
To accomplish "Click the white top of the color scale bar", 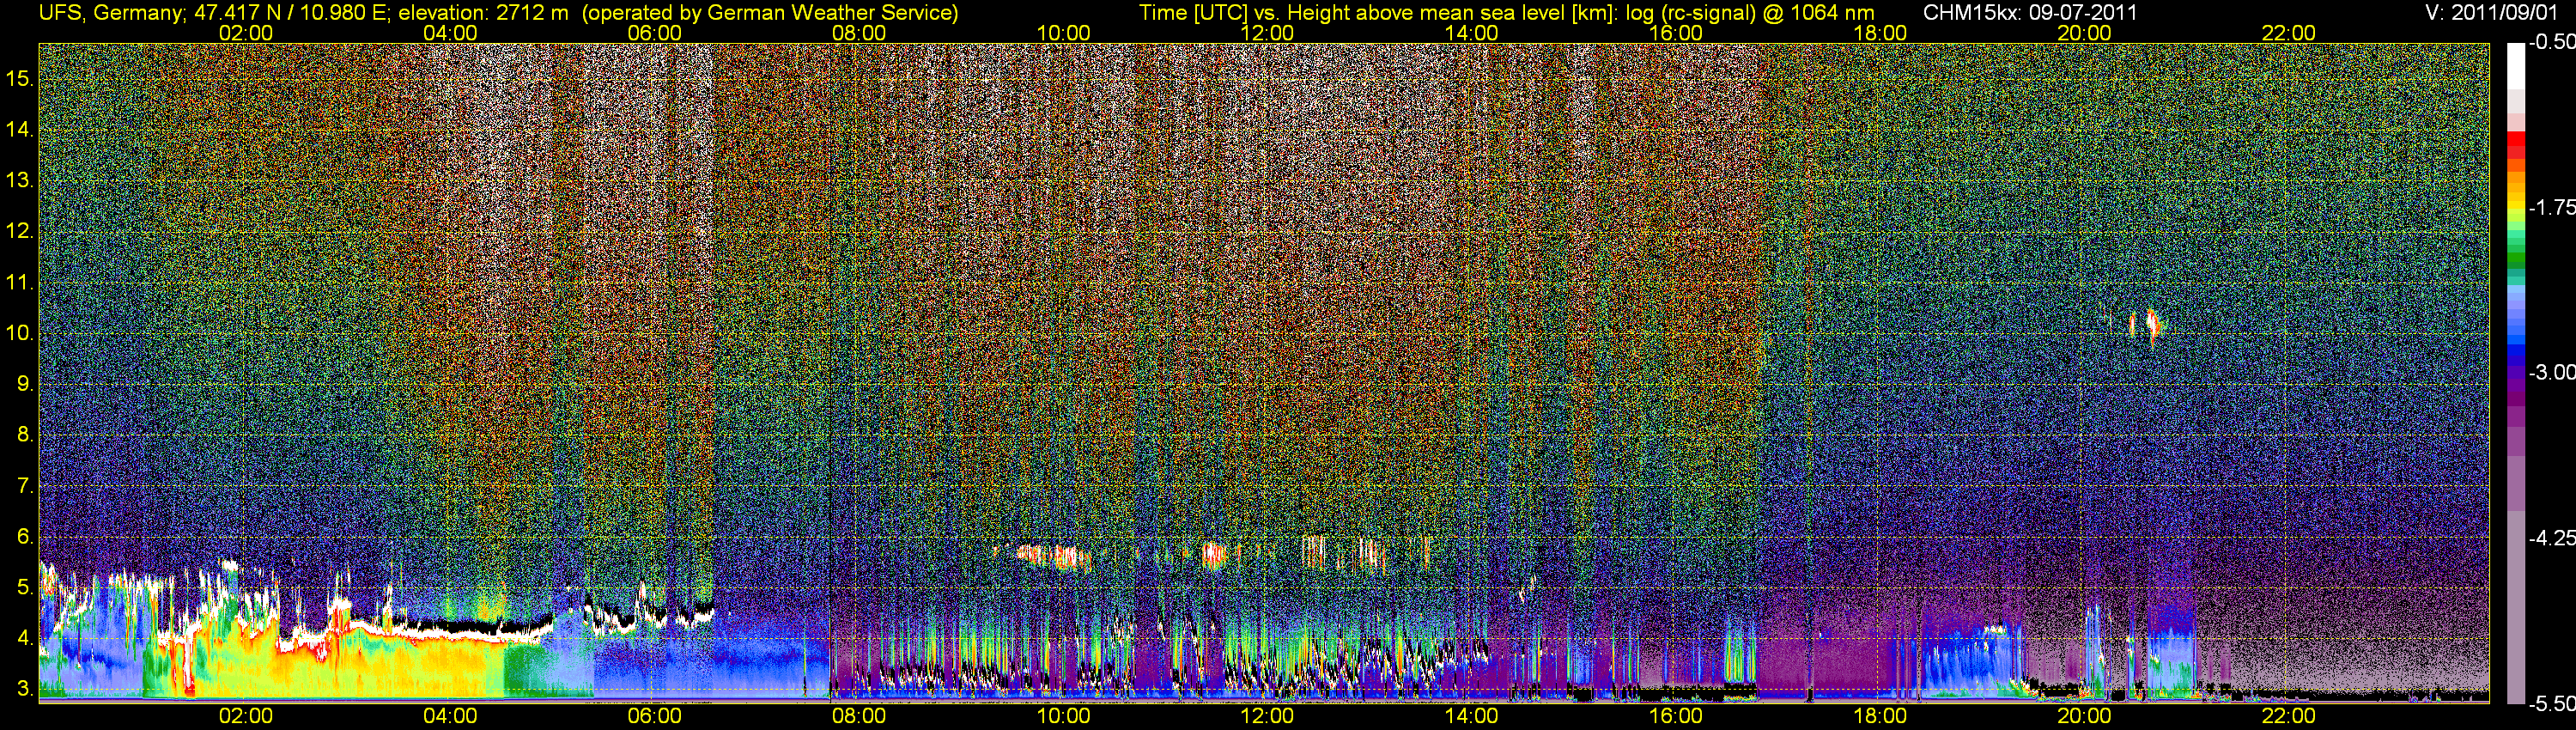I will [x=2516, y=65].
